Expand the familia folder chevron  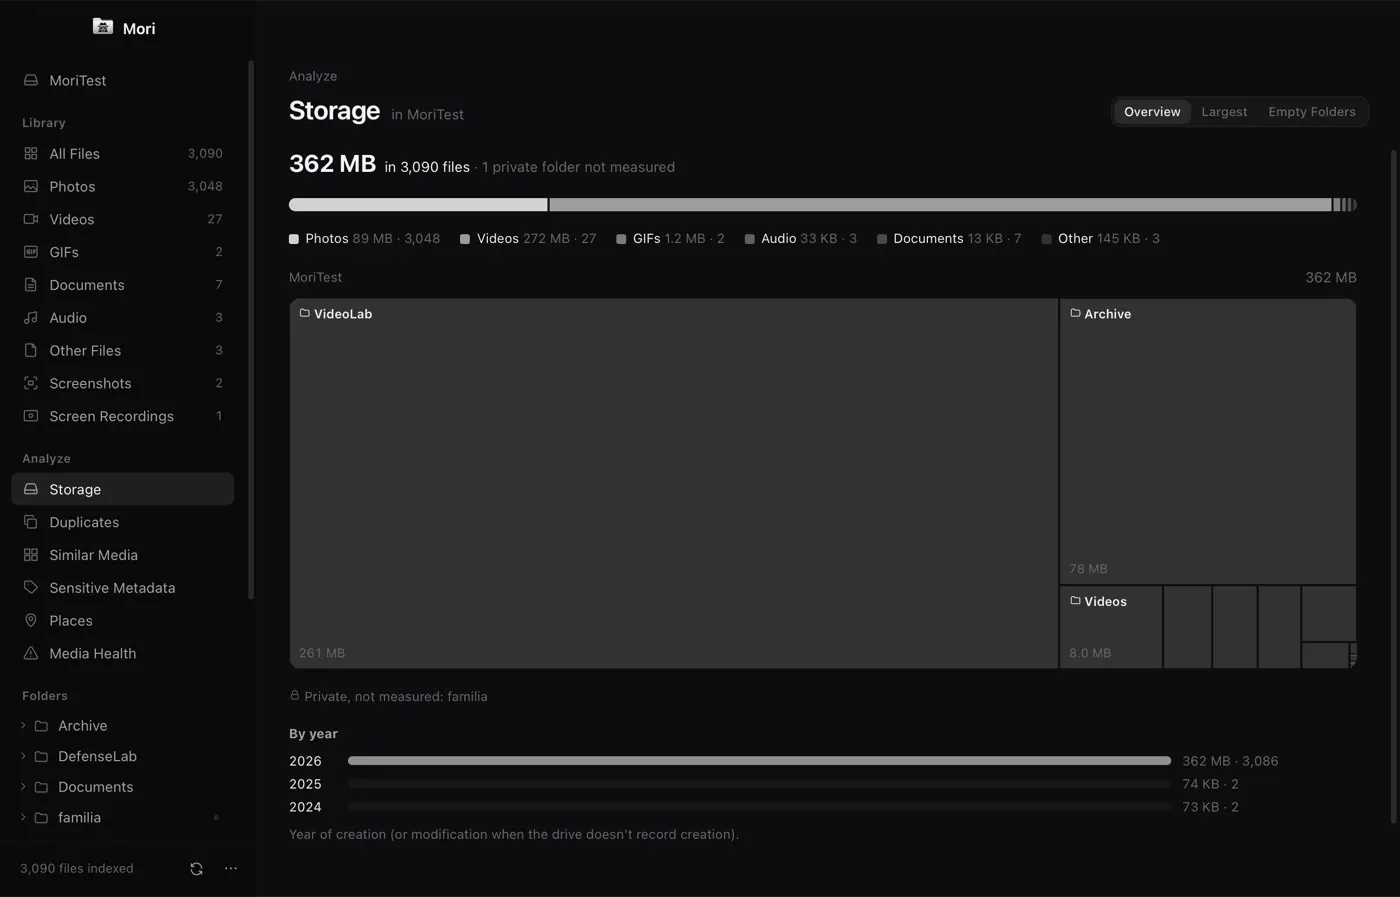pos(23,818)
